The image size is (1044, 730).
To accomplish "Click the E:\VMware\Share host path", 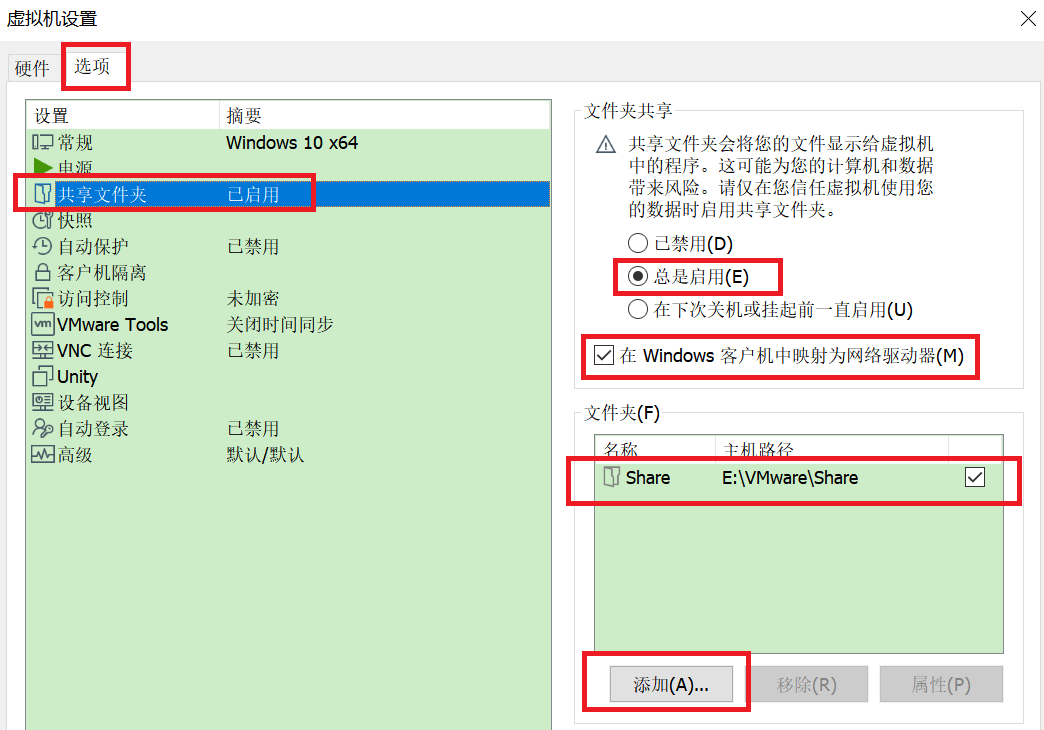I will point(790,477).
